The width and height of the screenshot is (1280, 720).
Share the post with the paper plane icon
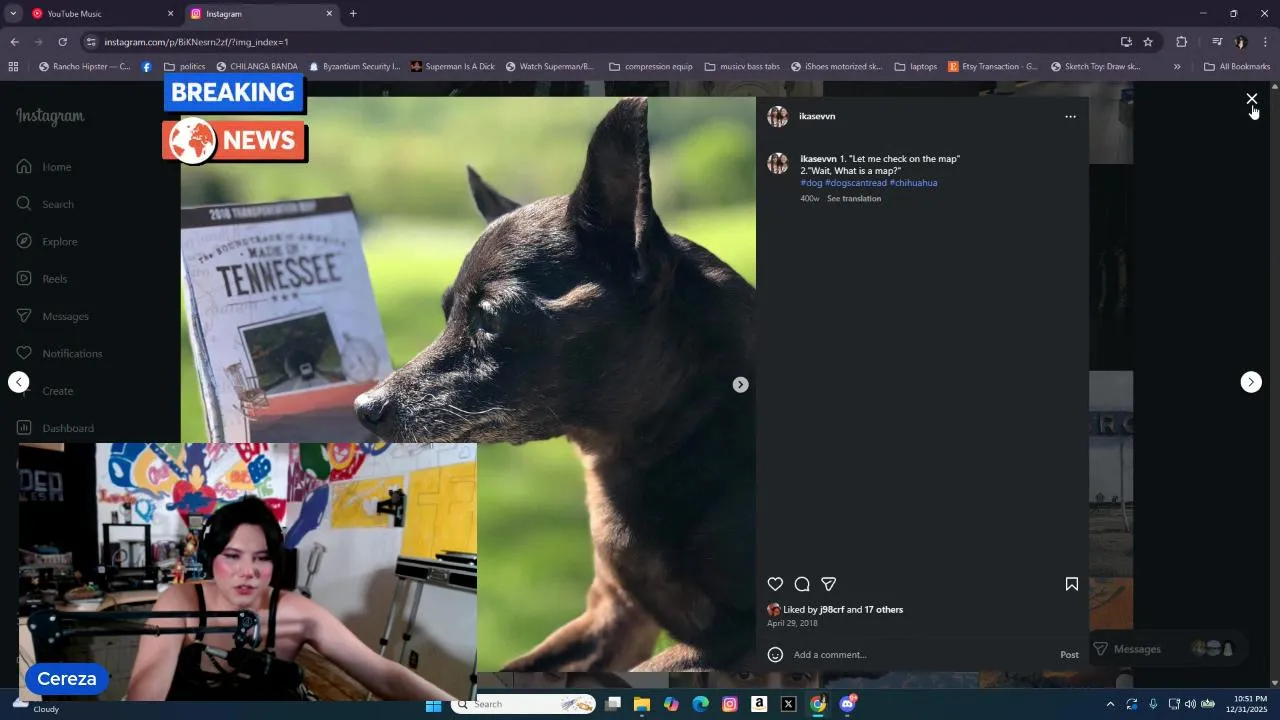coord(829,584)
